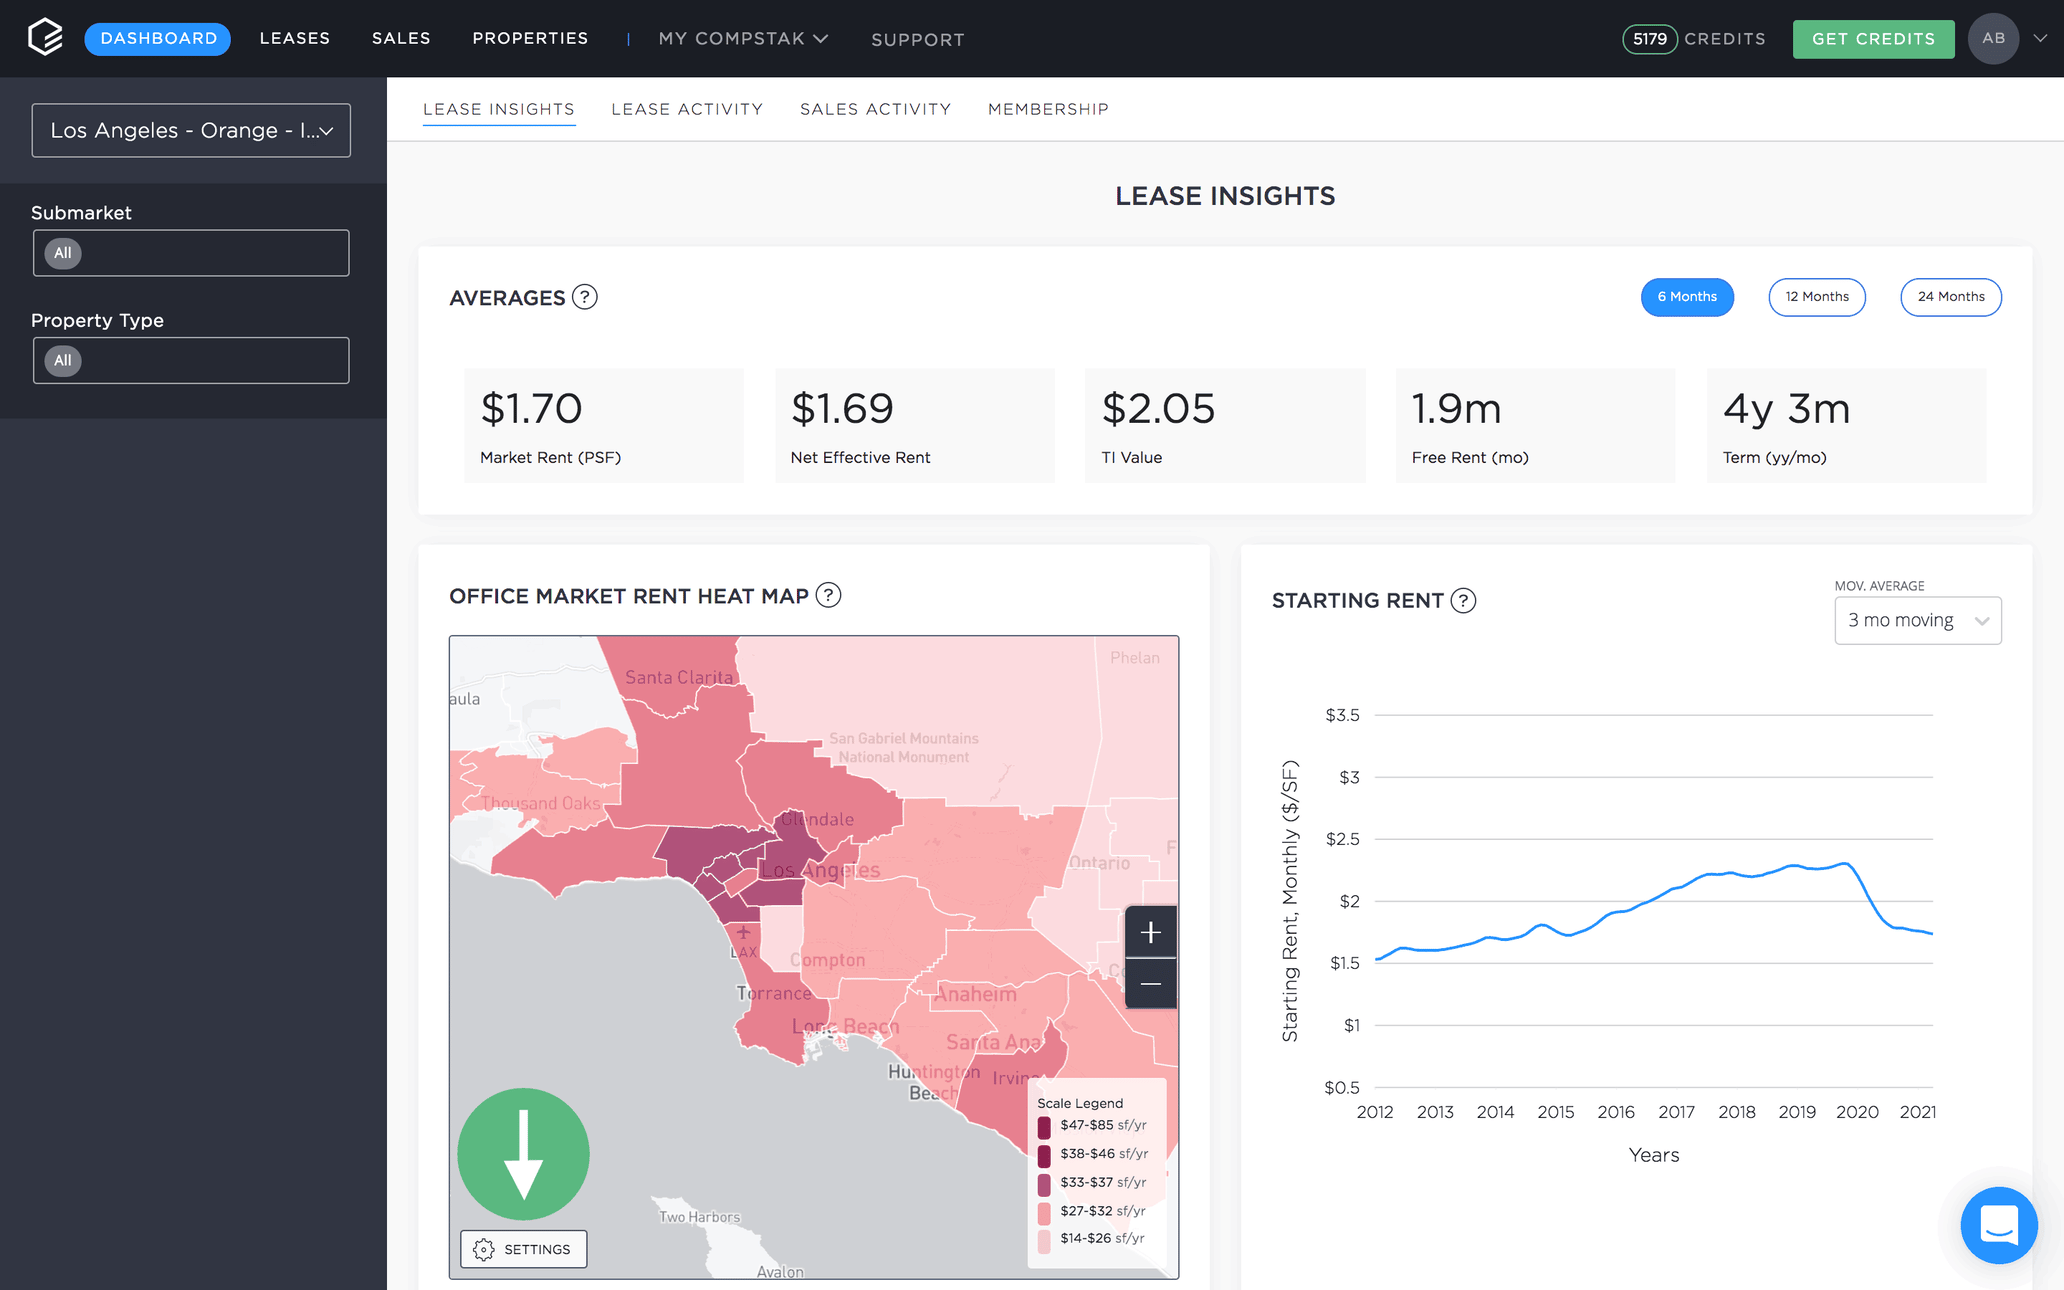Screen dimensions: 2064x1290
Task: Open the Submarket filter dropdown
Action: point(191,253)
